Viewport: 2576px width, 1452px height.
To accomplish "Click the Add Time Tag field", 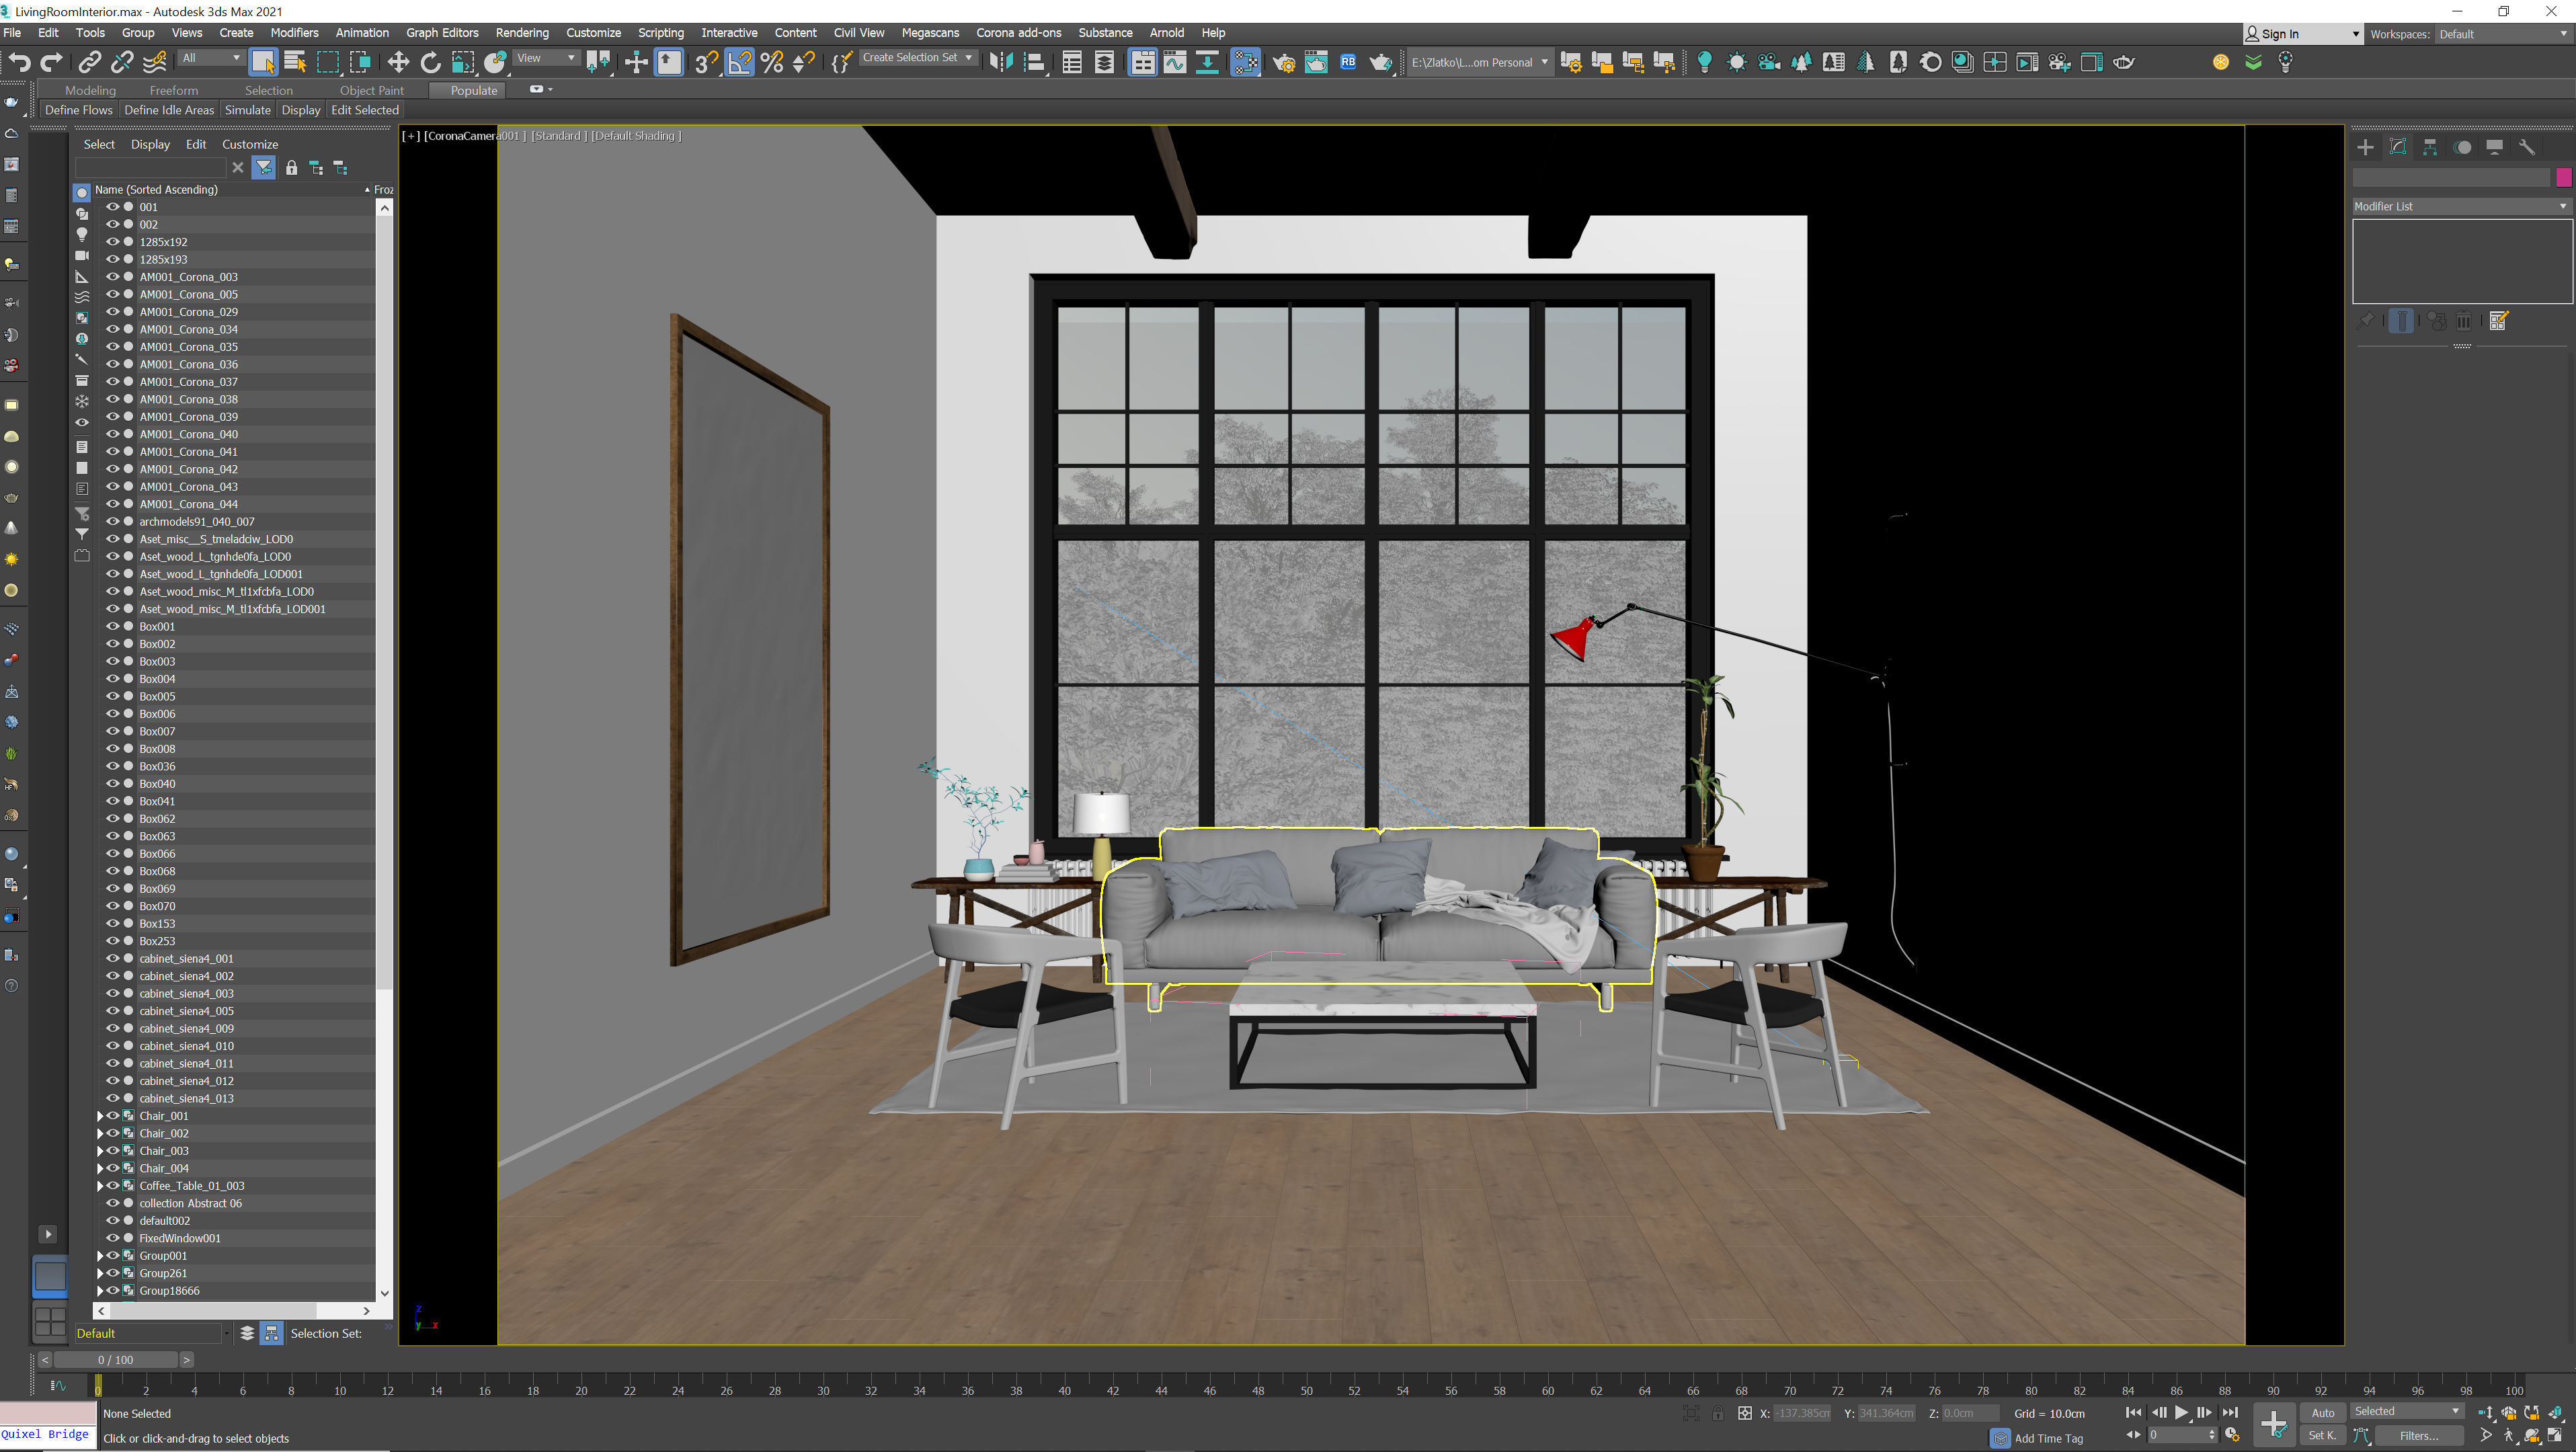I will pyautogui.click(x=2049, y=1438).
